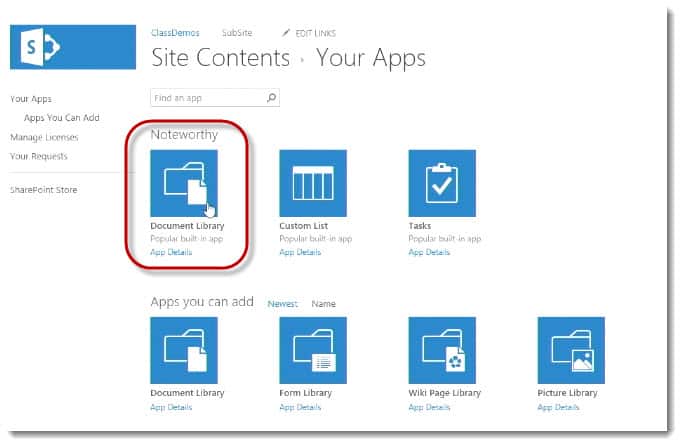The height and width of the screenshot is (446, 682).
Task: Click the search magnifier icon
Action: (271, 97)
